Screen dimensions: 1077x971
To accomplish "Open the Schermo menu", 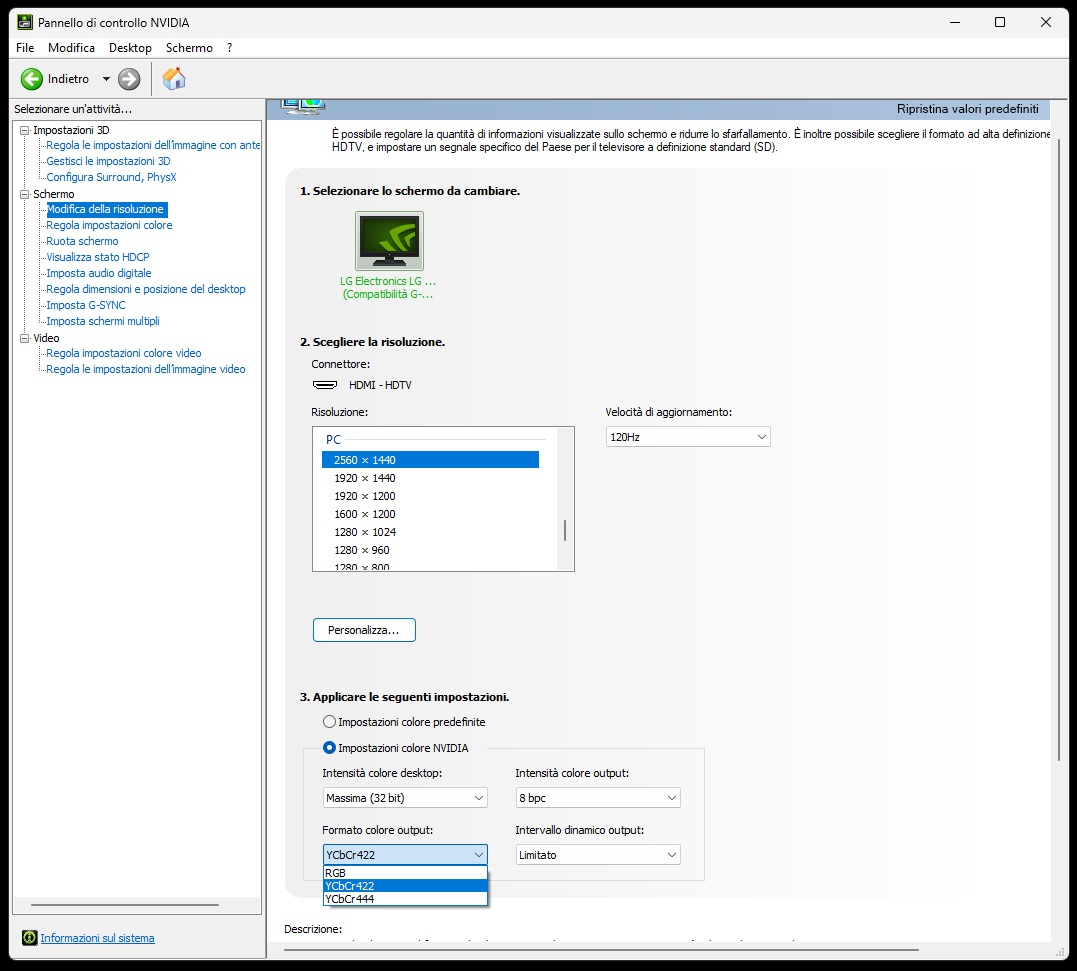I will pos(189,47).
